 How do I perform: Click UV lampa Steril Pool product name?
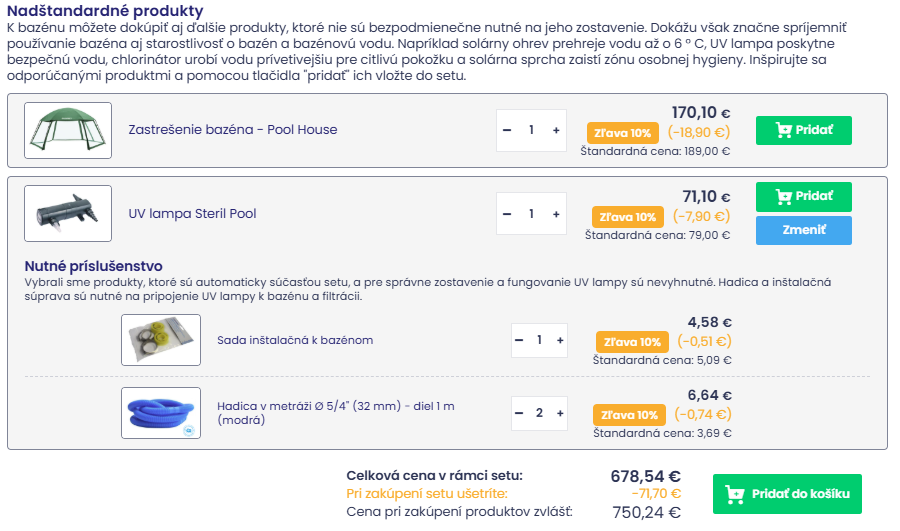[193, 214]
